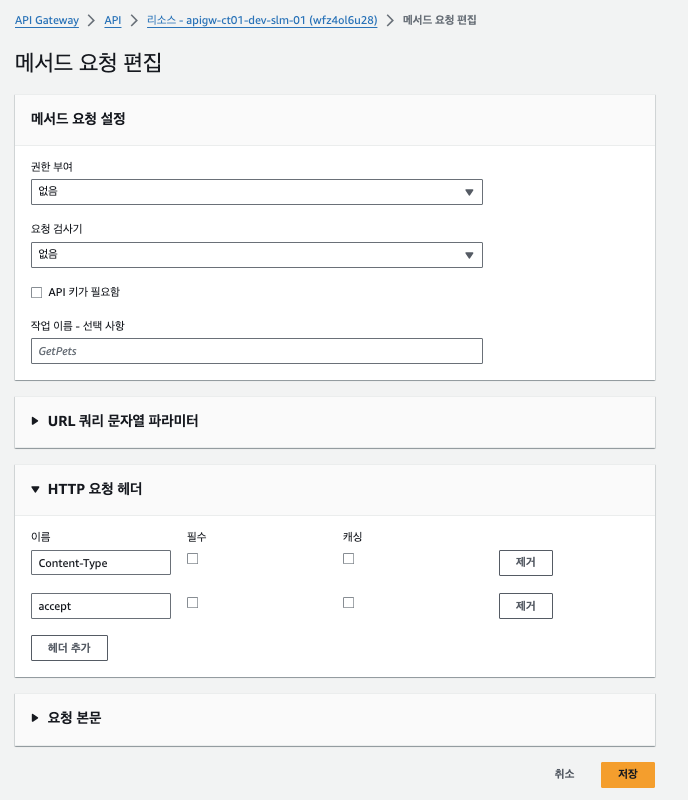Check 캐싱 for accept header

coord(349,603)
